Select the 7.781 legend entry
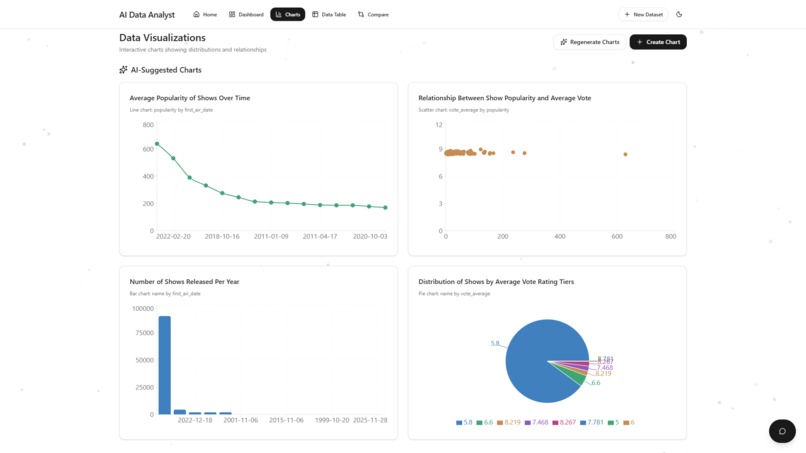 pyautogui.click(x=592, y=423)
